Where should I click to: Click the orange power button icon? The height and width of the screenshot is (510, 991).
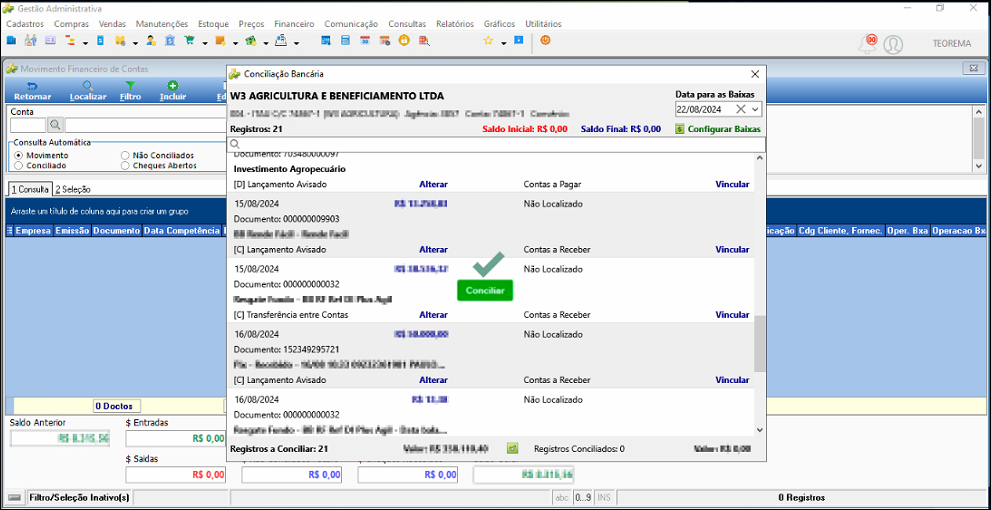pos(545,40)
